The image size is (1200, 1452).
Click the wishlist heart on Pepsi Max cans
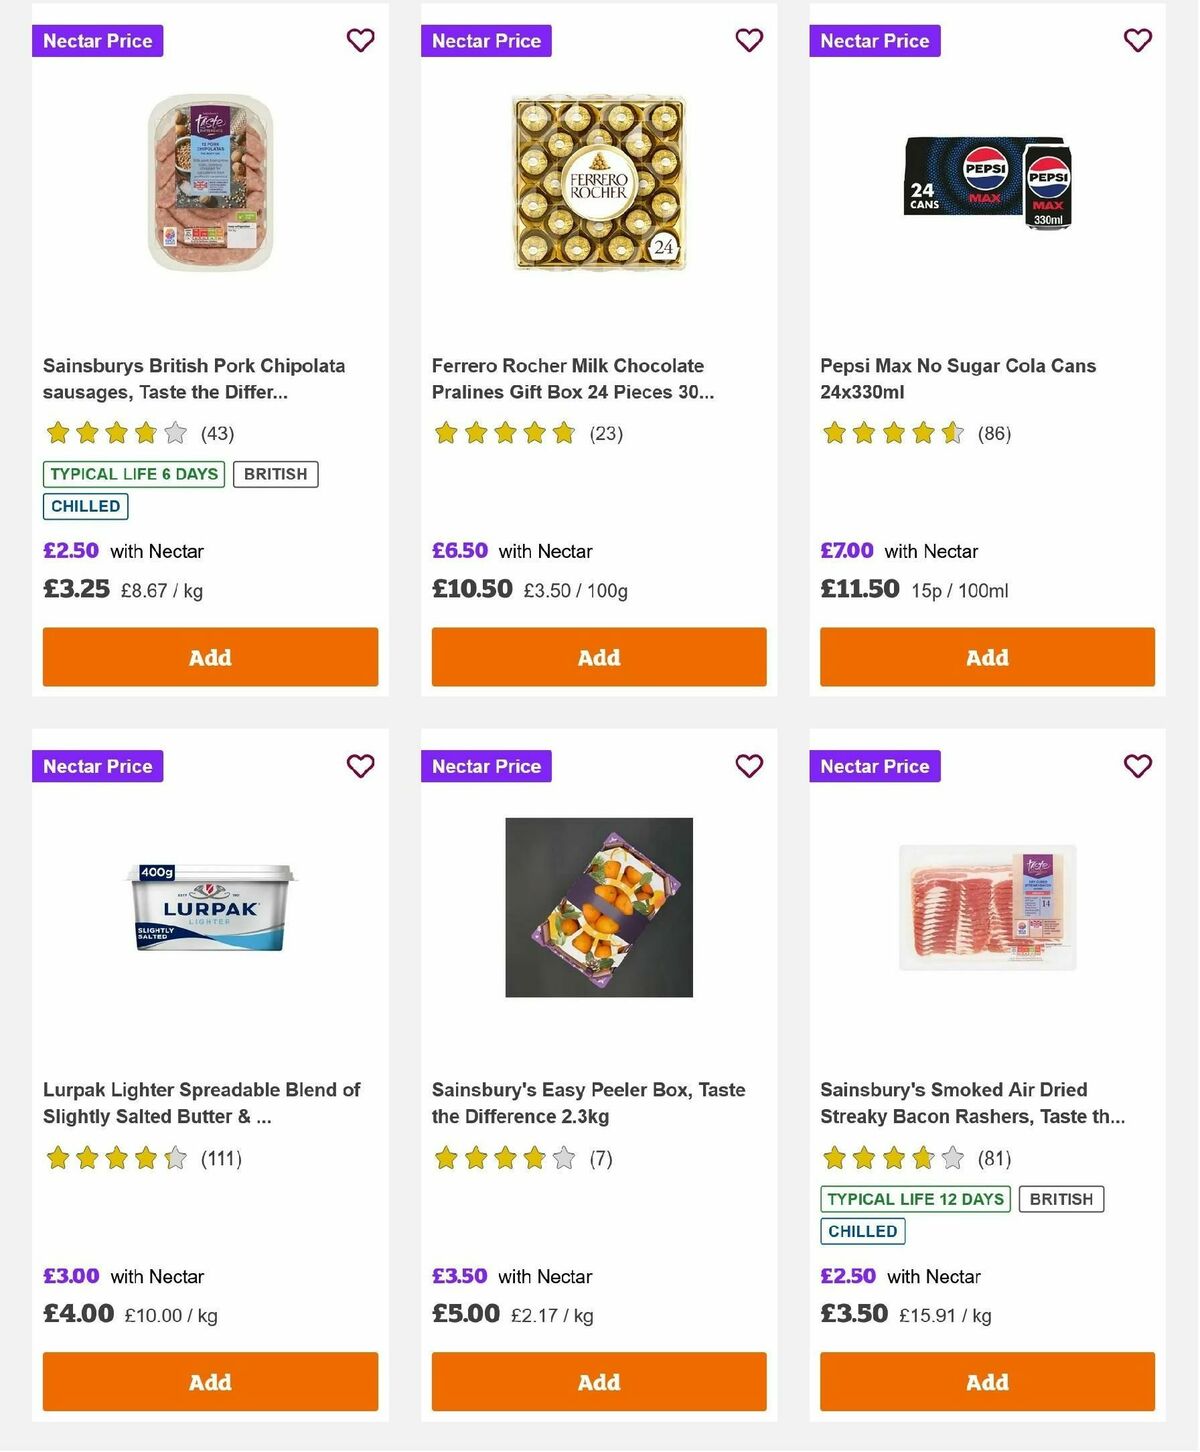1137,40
